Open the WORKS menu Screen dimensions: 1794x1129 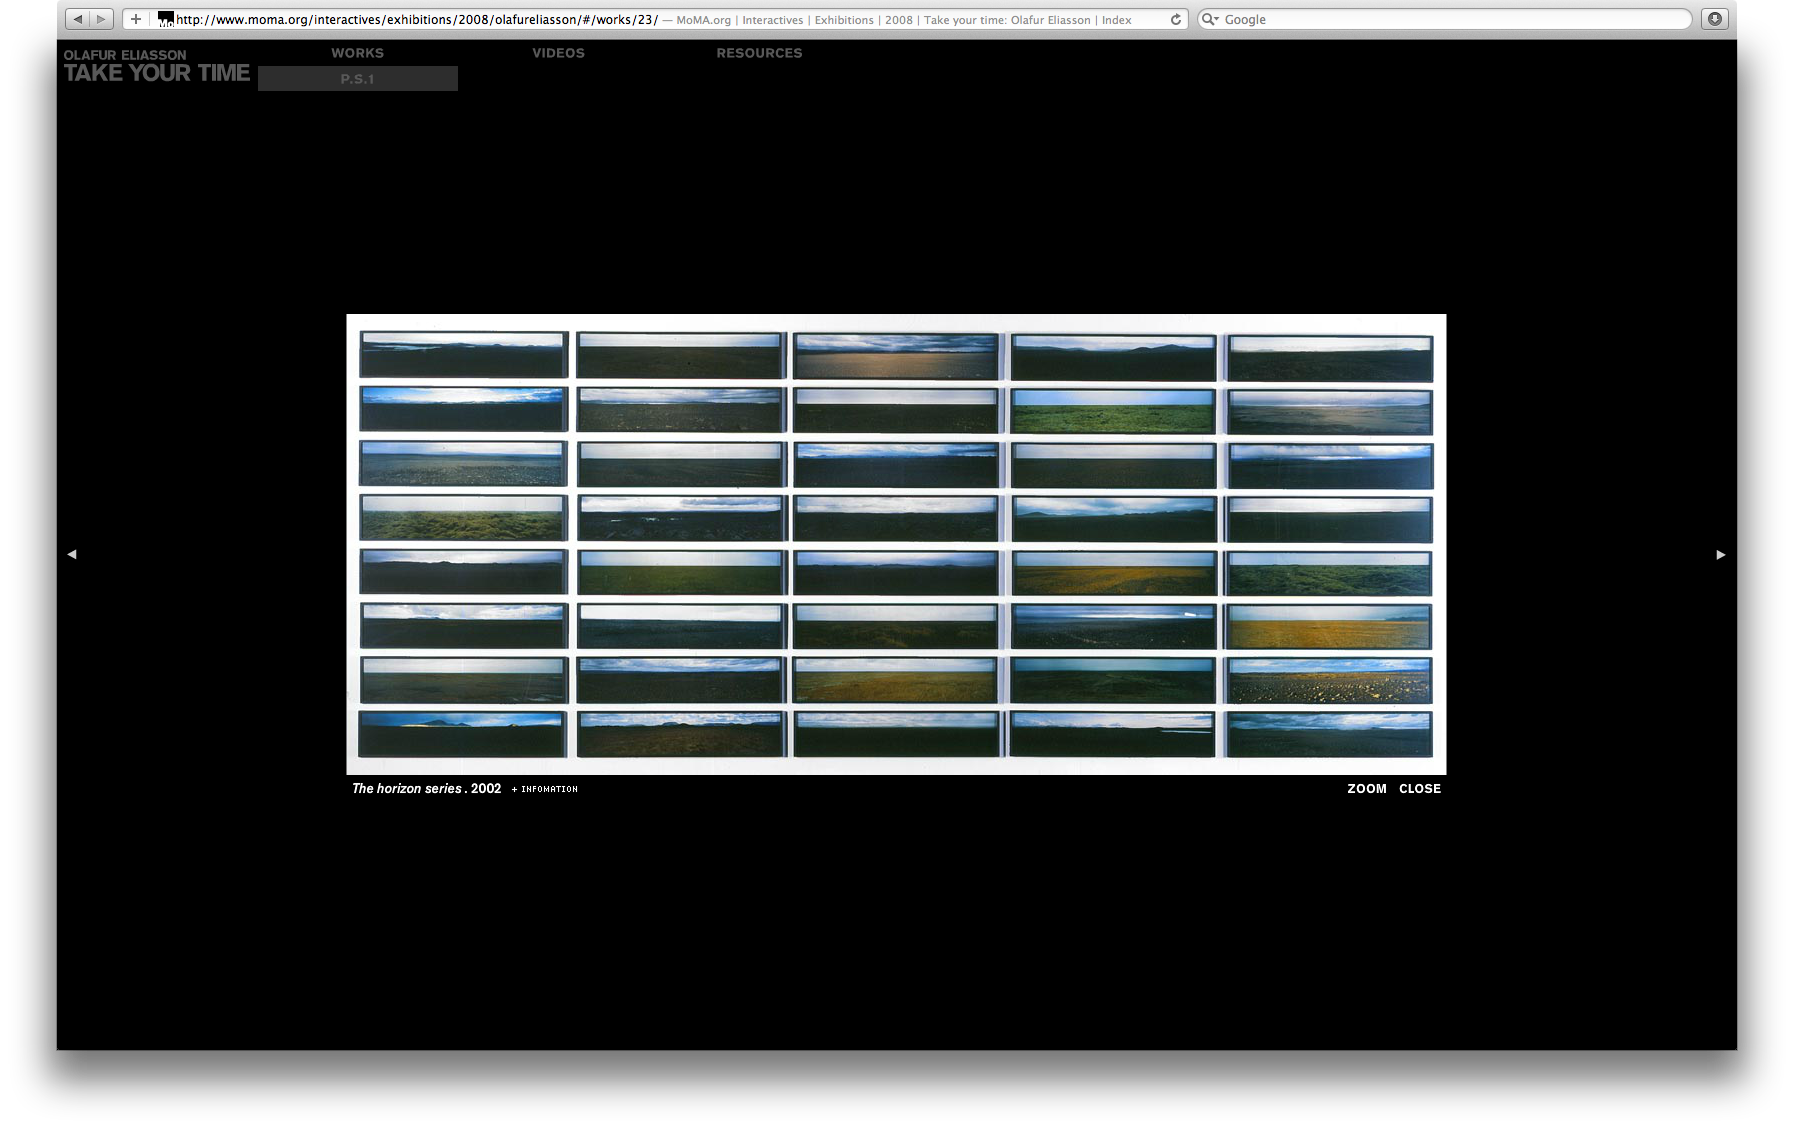coord(358,53)
